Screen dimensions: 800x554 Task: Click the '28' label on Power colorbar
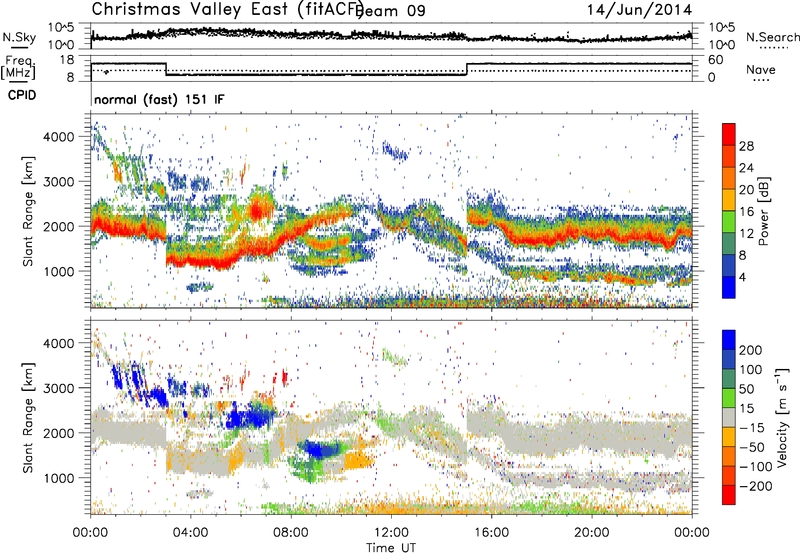746,146
